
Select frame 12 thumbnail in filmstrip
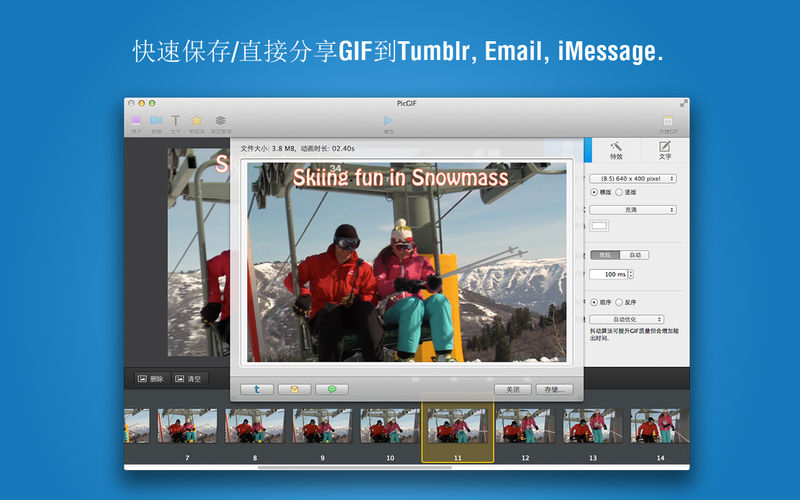click(x=525, y=426)
